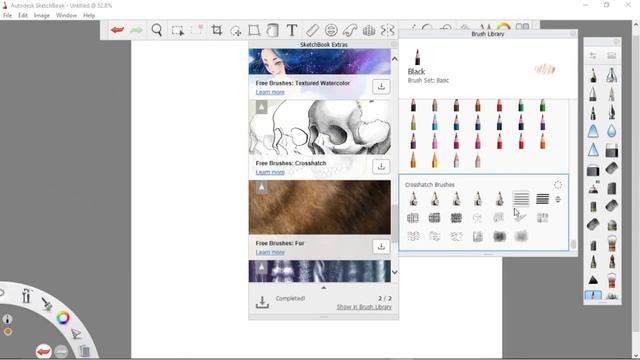Screen dimensions: 640x360
Task: Open the brush icon in lagoon
Action: pos(47,303)
